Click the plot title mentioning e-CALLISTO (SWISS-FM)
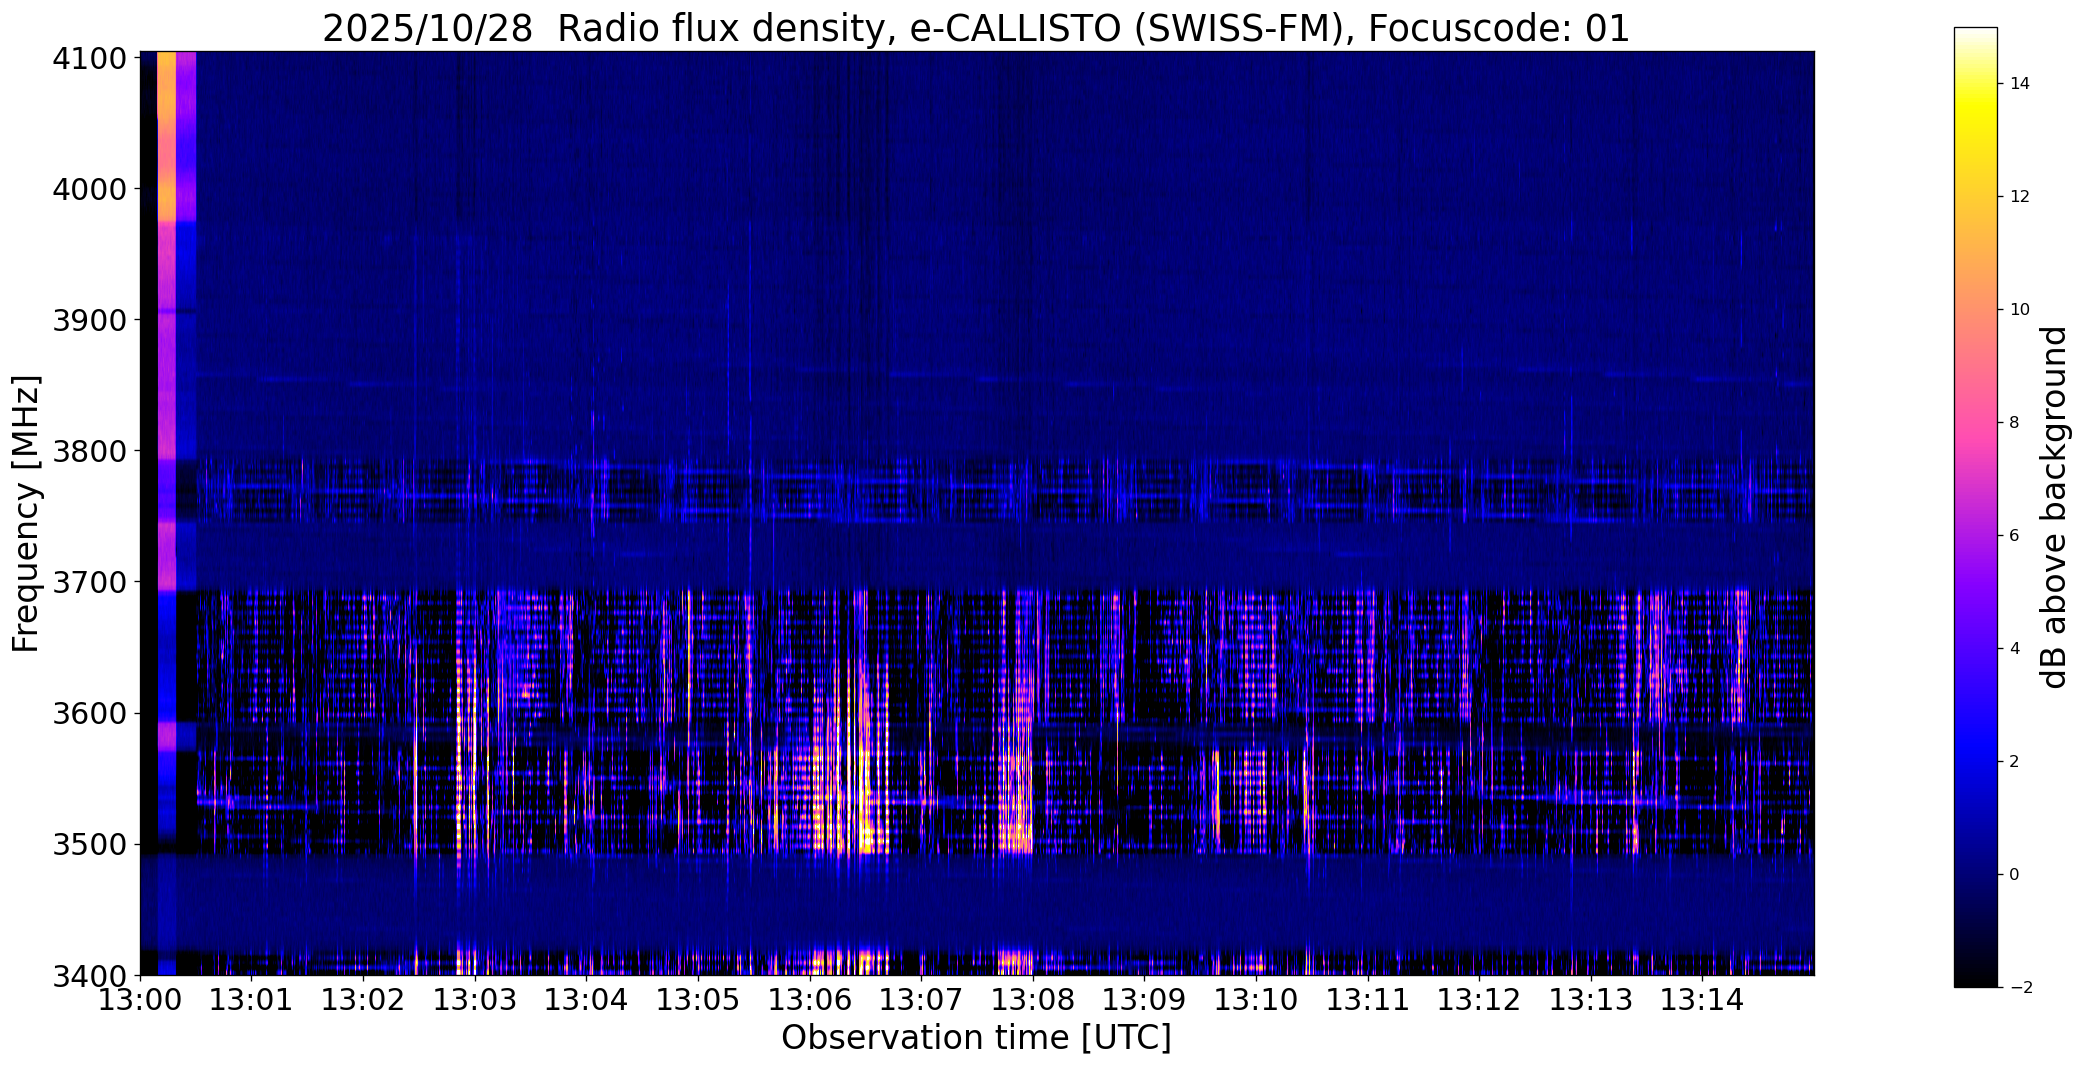The image size is (2085, 1067). coord(976,29)
